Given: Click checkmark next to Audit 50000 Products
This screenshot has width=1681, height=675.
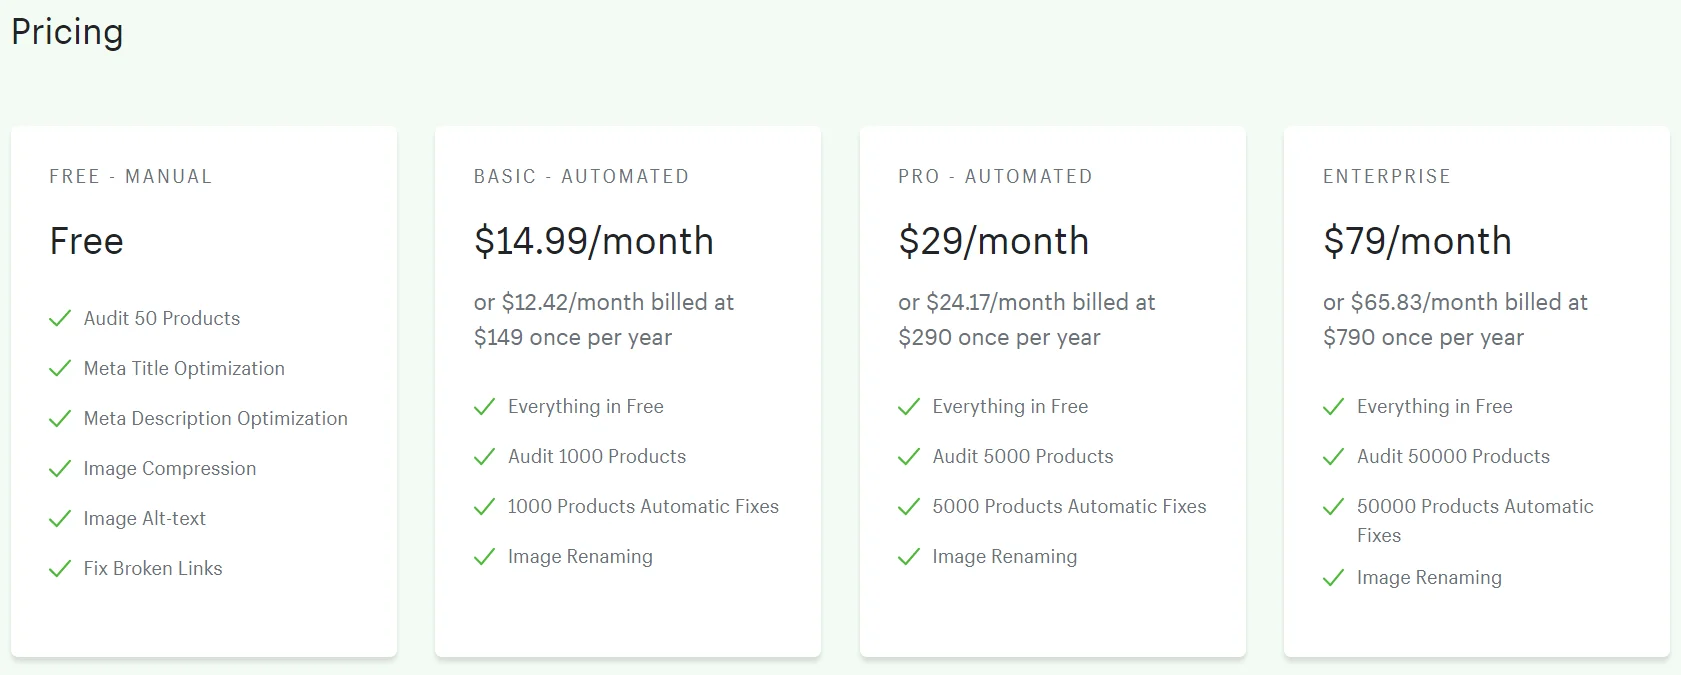Looking at the screenshot, I should (x=1333, y=456).
